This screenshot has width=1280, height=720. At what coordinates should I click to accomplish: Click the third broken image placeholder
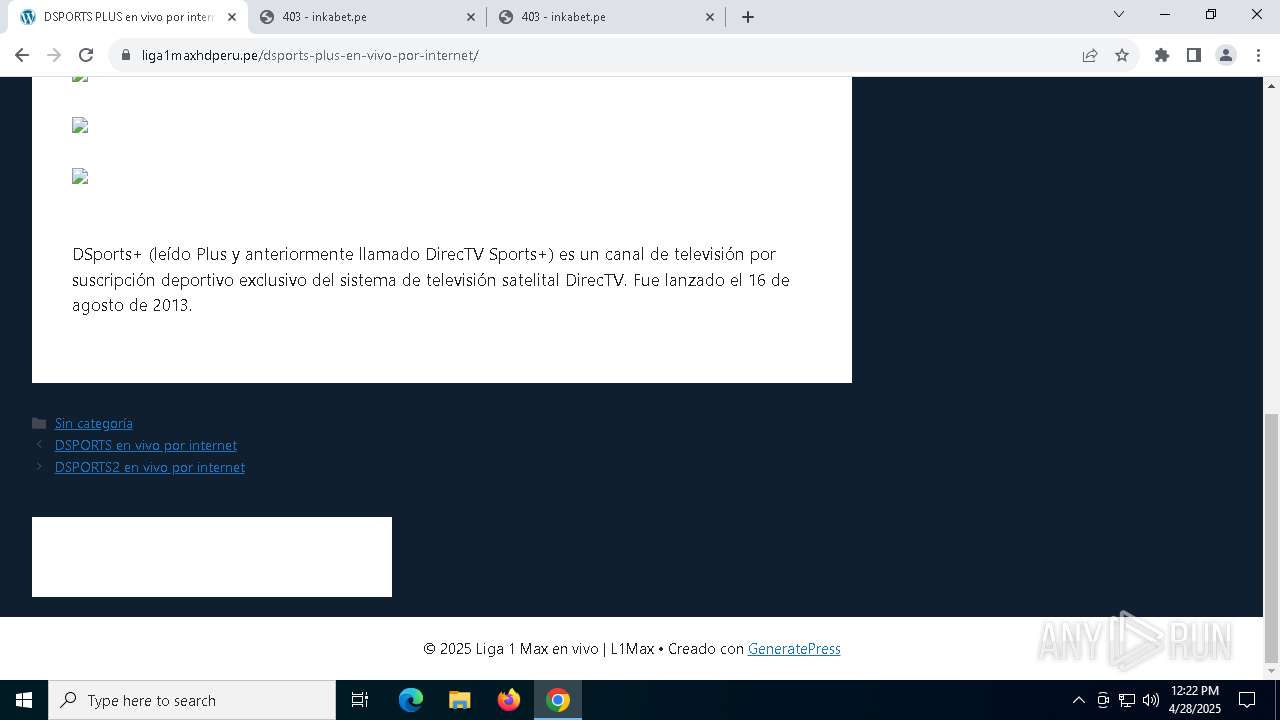[80, 176]
